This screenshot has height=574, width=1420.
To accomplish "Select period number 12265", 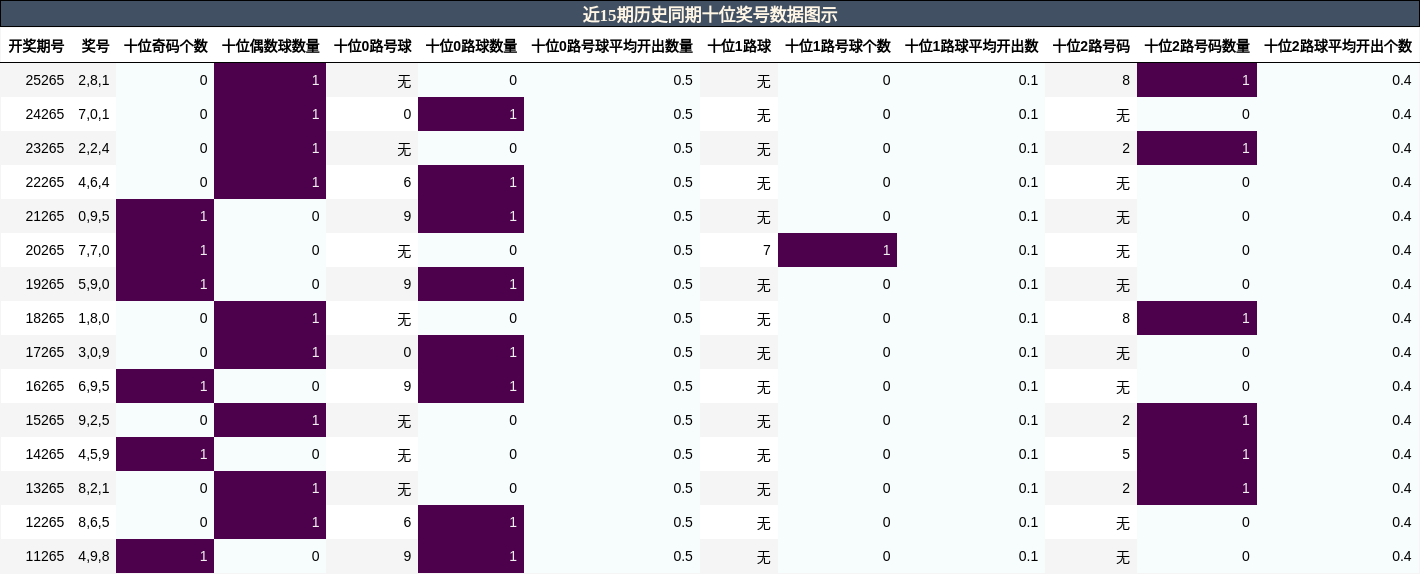I will [x=45, y=522].
